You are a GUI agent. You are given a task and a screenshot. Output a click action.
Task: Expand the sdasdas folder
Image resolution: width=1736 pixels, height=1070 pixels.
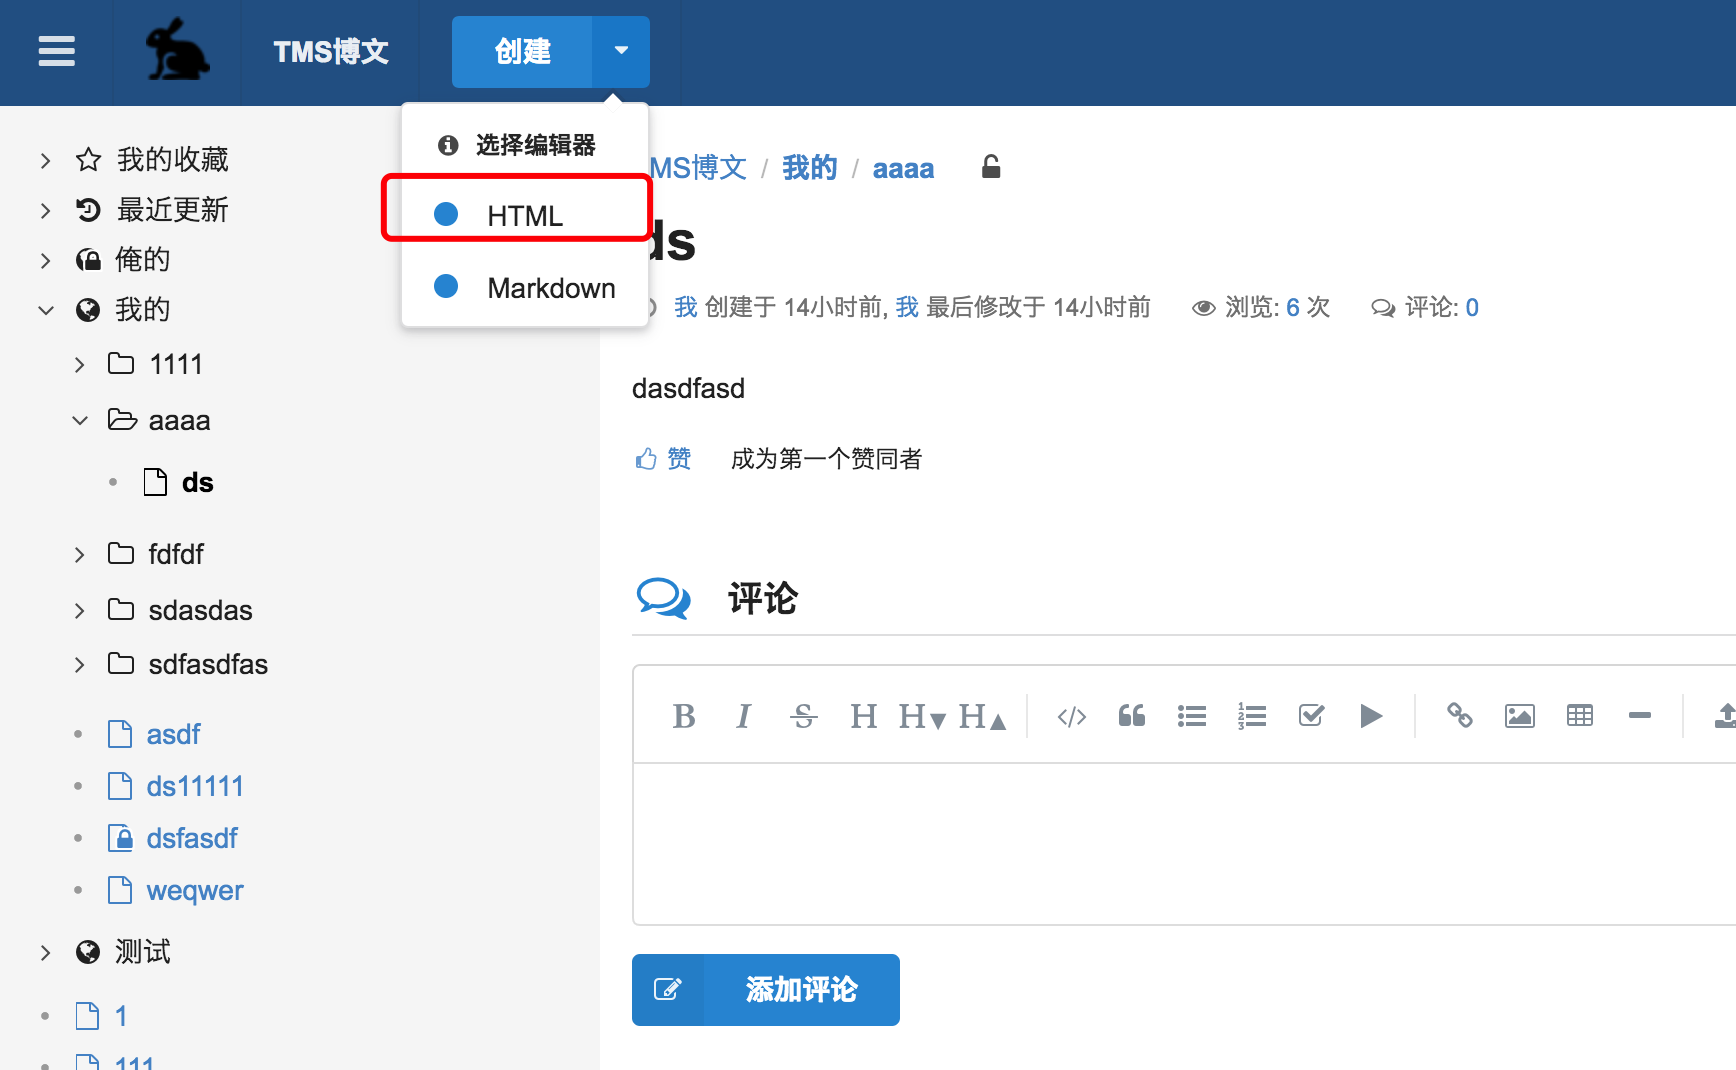[x=79, y=611]
